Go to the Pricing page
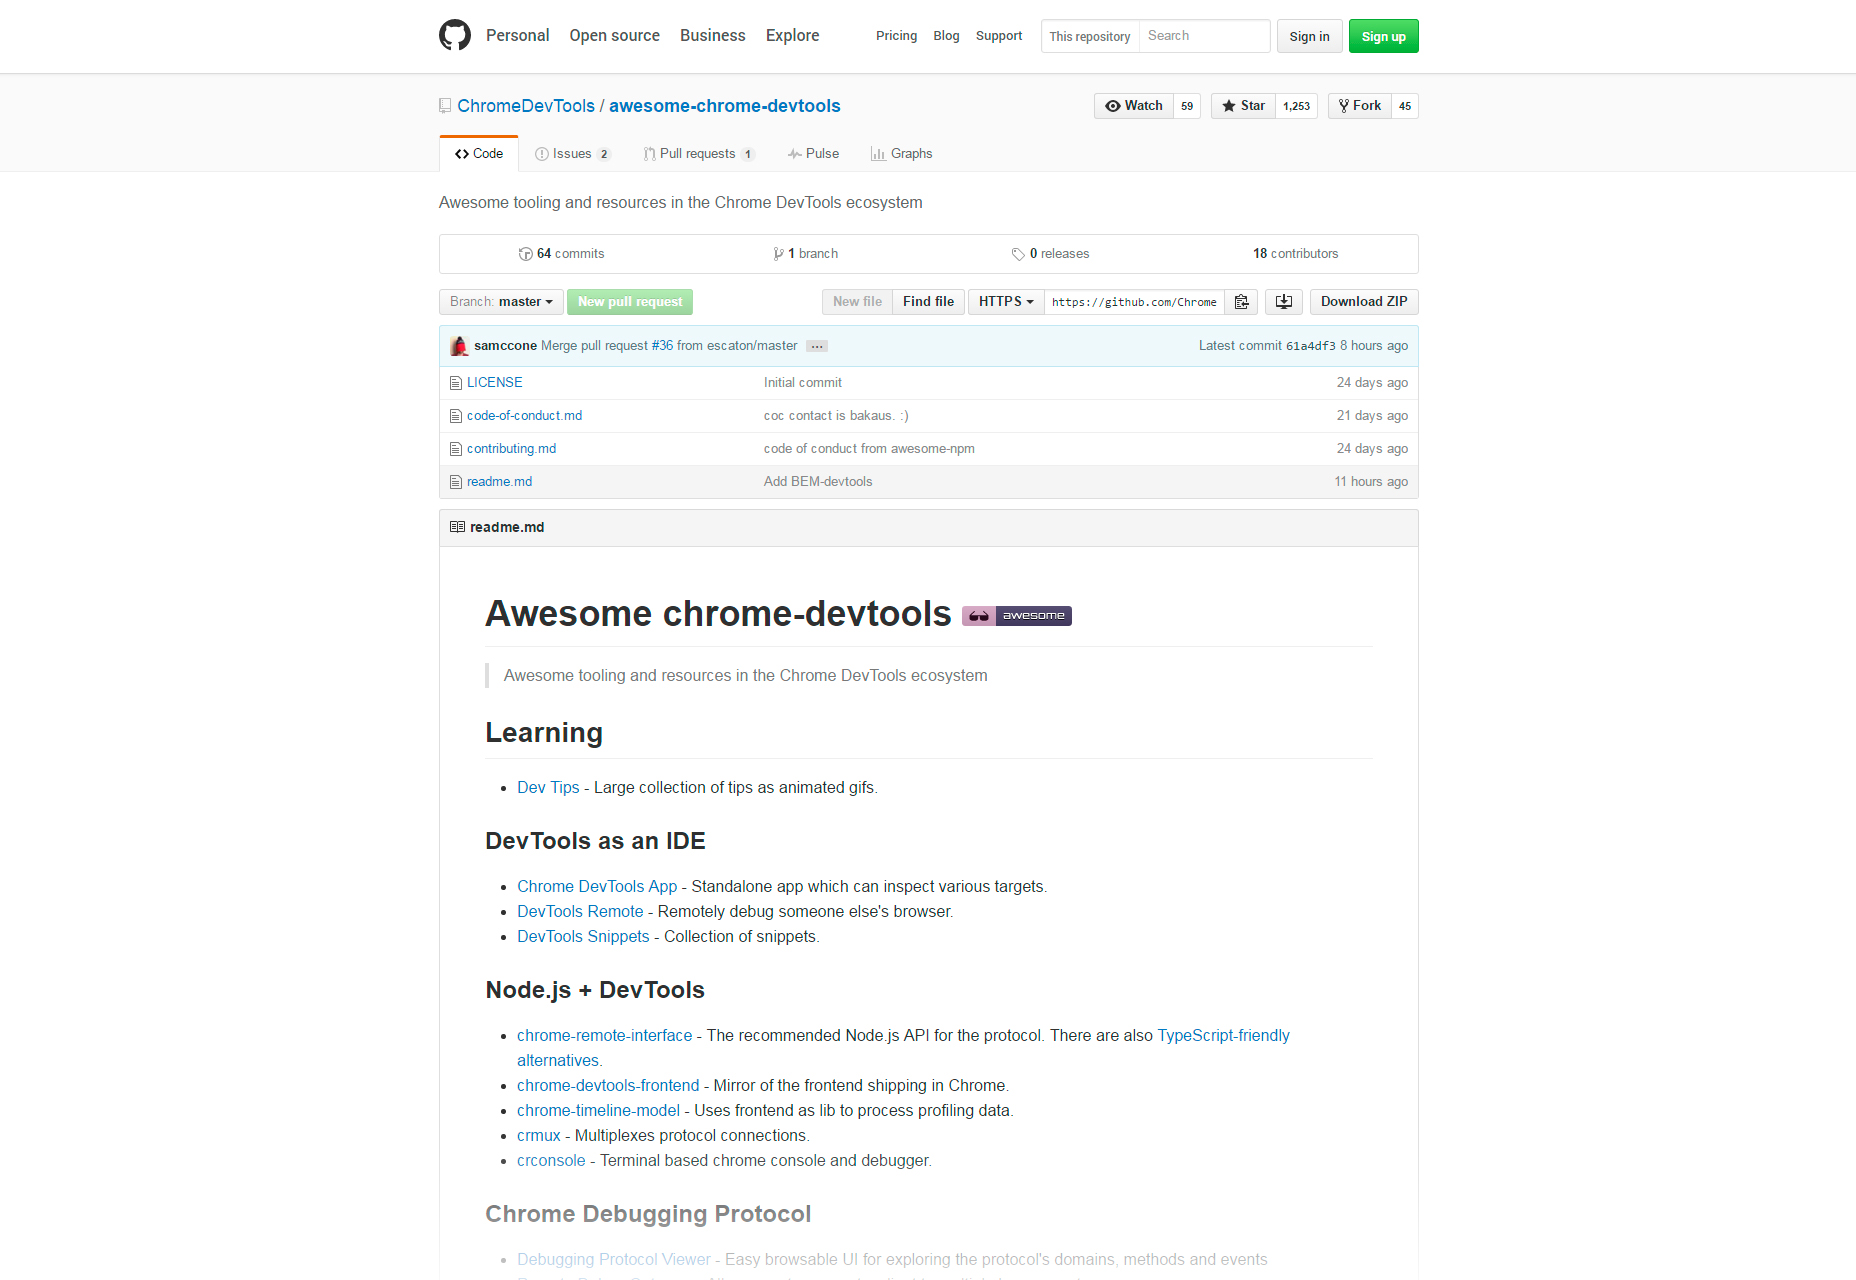The height and width of the screenshot is (1280, 1856). (x=896, y=36)
